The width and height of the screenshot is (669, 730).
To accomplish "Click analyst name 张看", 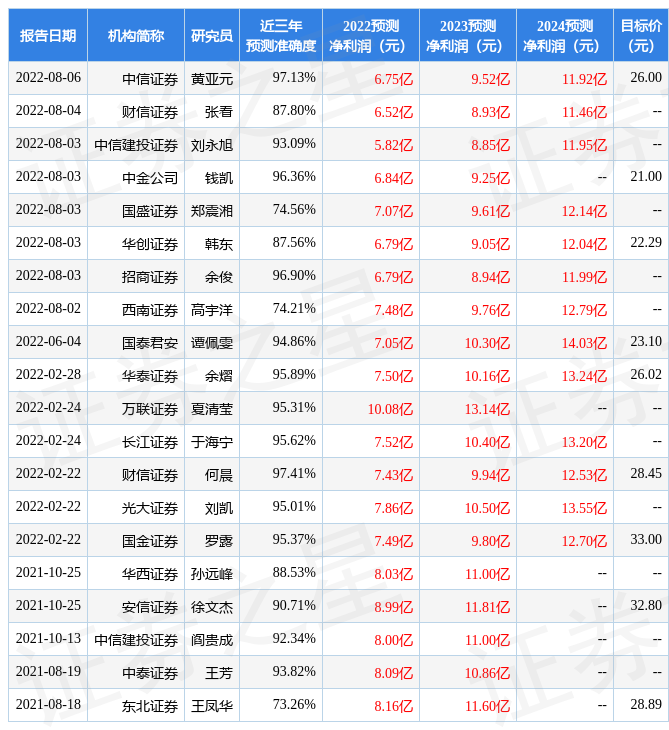I will tap(219, 112).
